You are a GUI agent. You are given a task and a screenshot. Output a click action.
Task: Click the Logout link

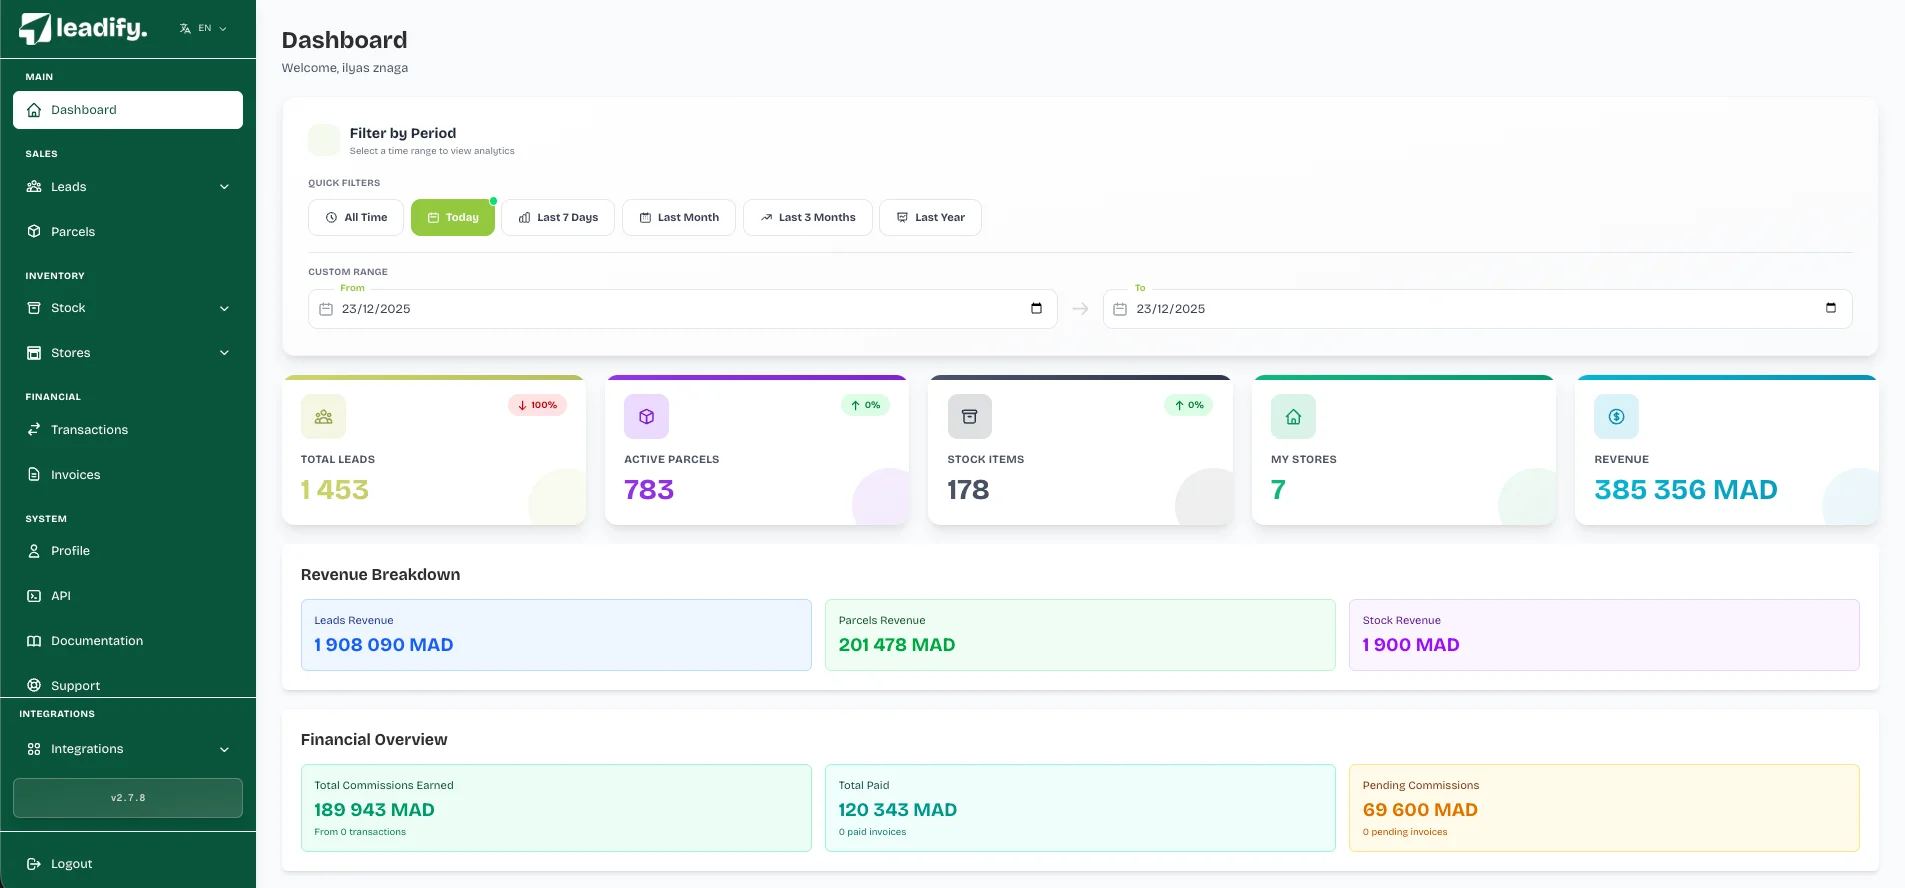tap(71, 864)
